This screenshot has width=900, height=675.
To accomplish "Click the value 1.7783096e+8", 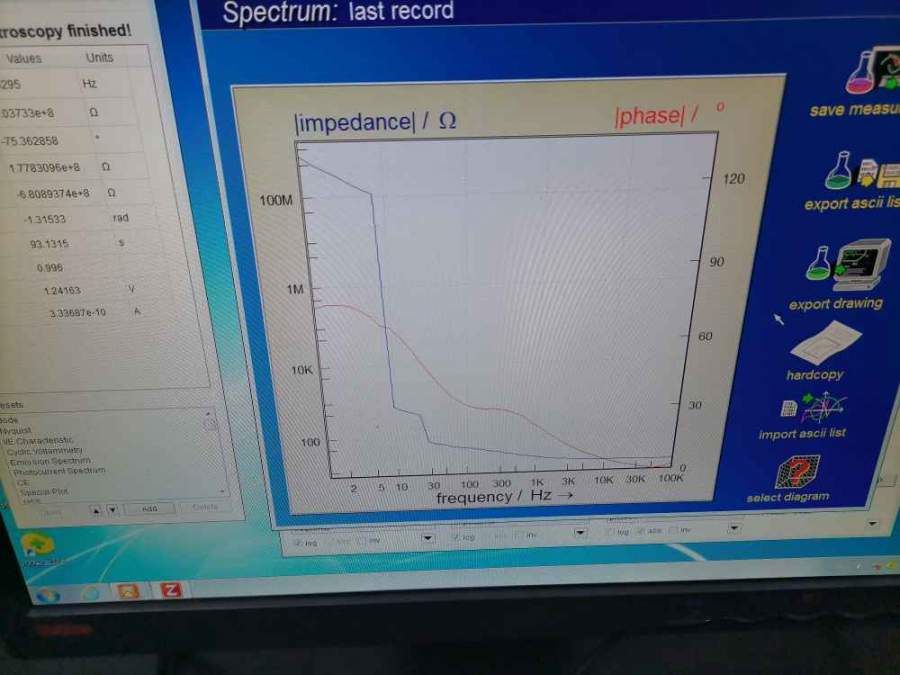I will (x=45, y=168).
